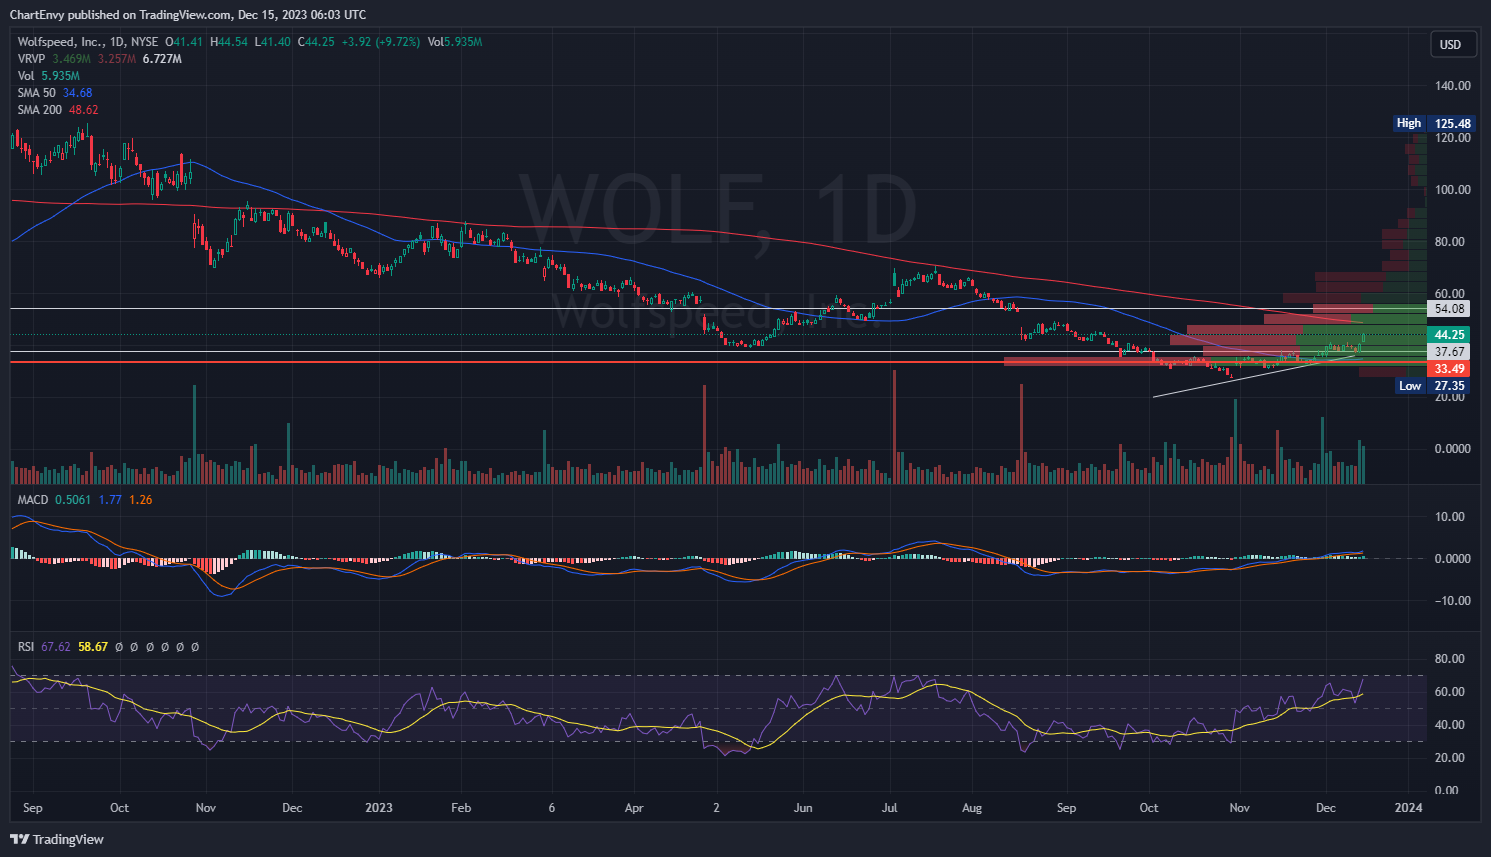Select the Feb label on time axis
This screenshot has width=1491, height=857.
click(461, 808)
